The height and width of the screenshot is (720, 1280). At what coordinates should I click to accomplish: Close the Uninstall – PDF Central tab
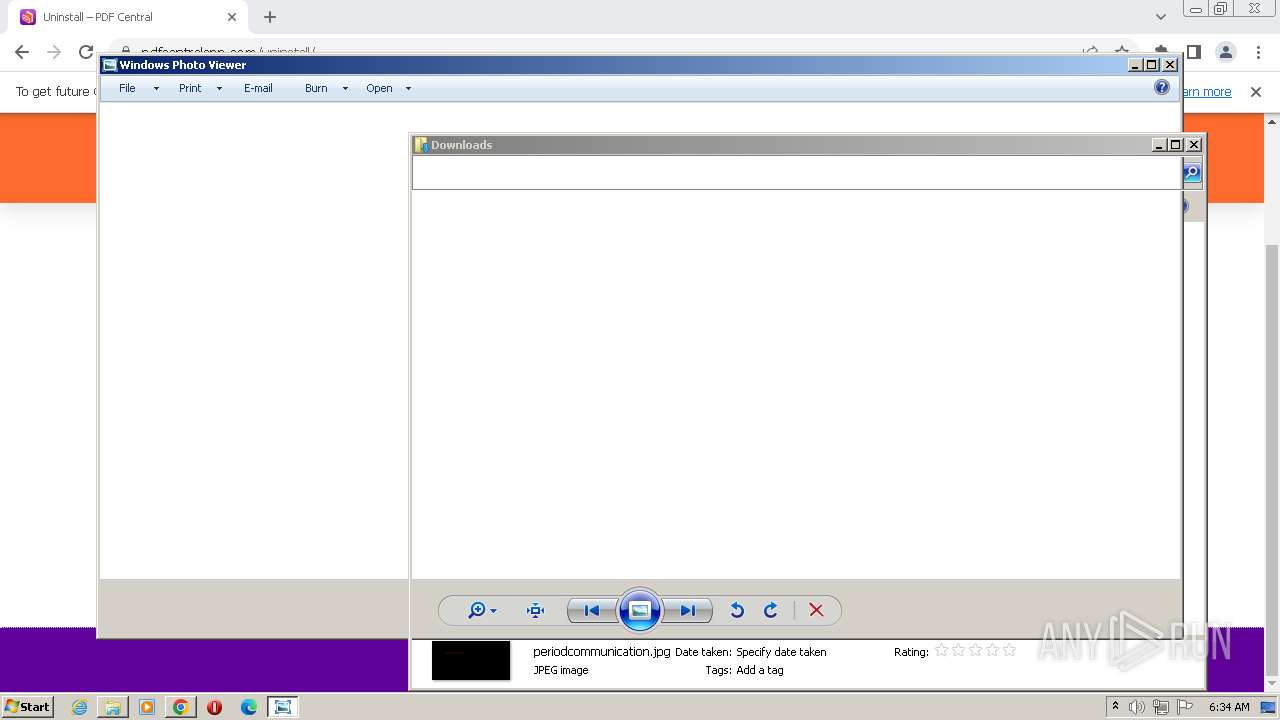[x=232, y=17]
